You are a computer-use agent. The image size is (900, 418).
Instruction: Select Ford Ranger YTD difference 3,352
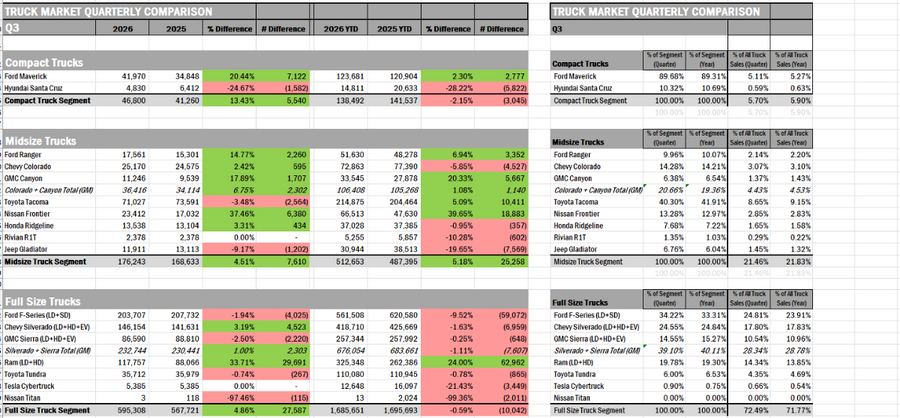[x=501, y=154]
